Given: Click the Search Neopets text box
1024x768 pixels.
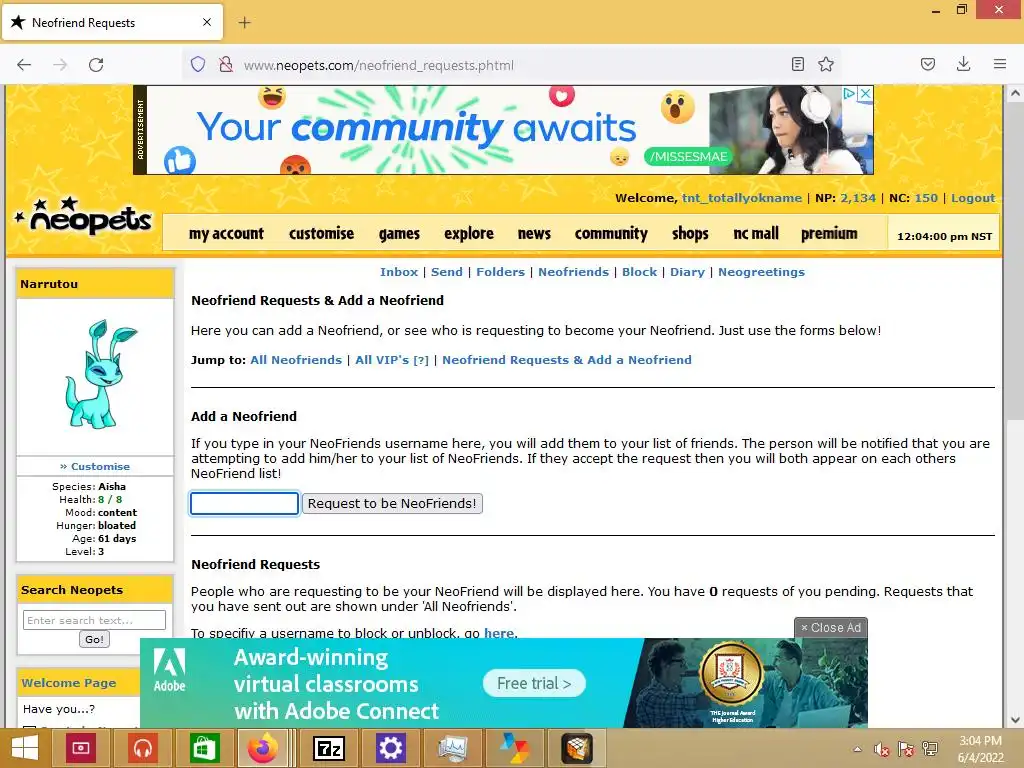Looking at the screenshot, I should pyautogui.click(x=95, y=620).
